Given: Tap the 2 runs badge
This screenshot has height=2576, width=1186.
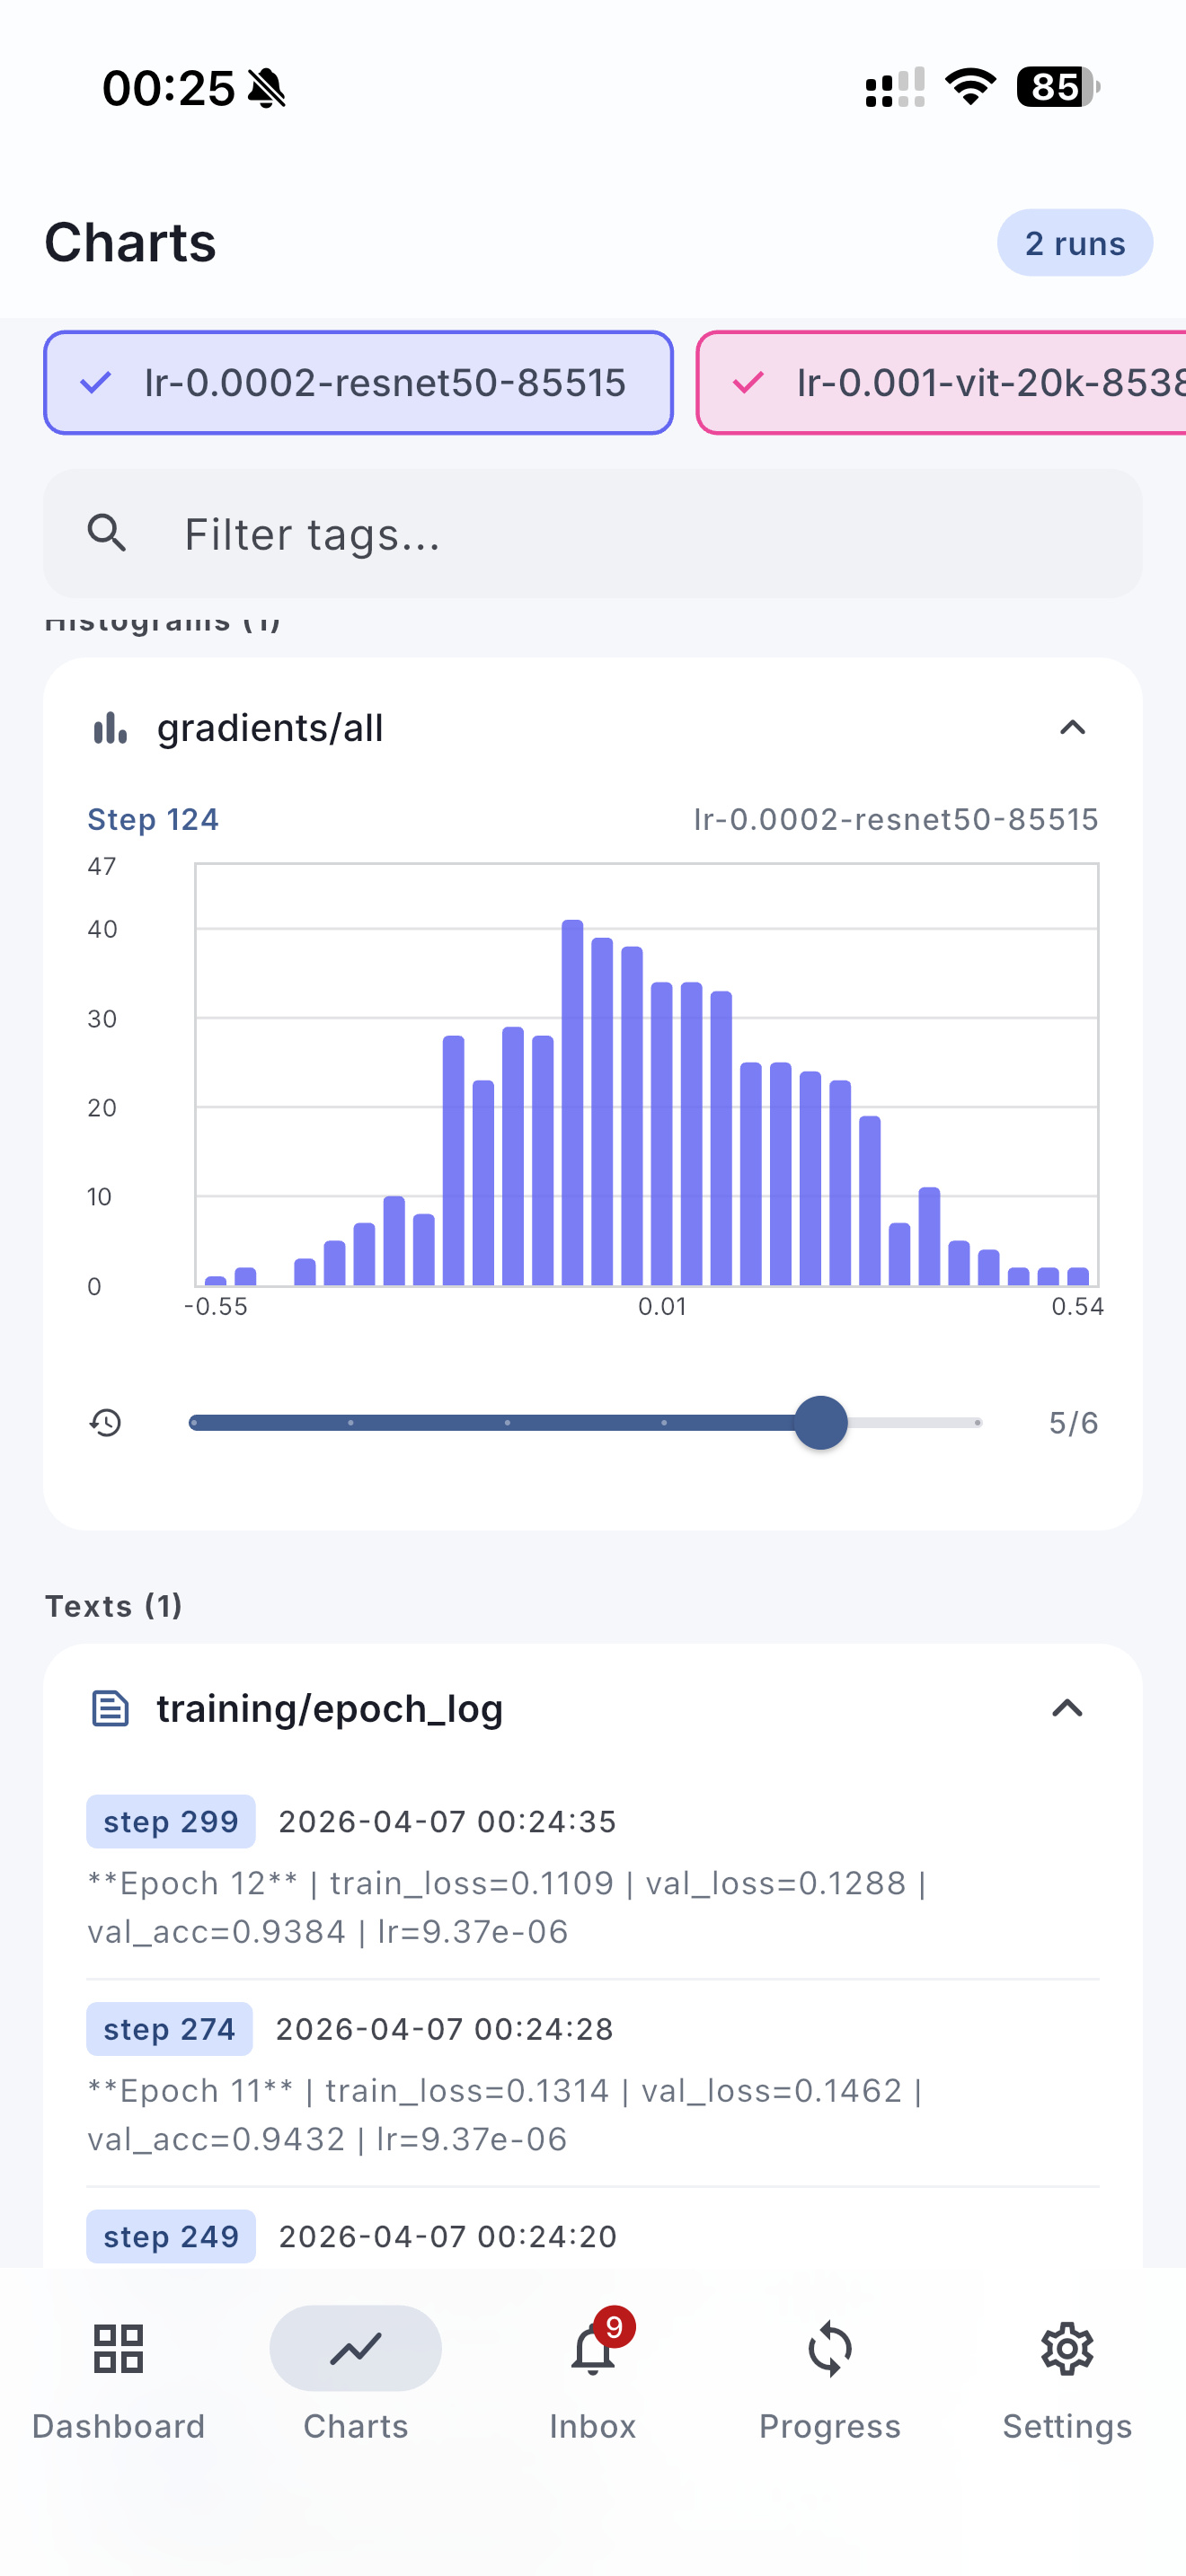Looking at the screenshot, I should pos(1074,243).
